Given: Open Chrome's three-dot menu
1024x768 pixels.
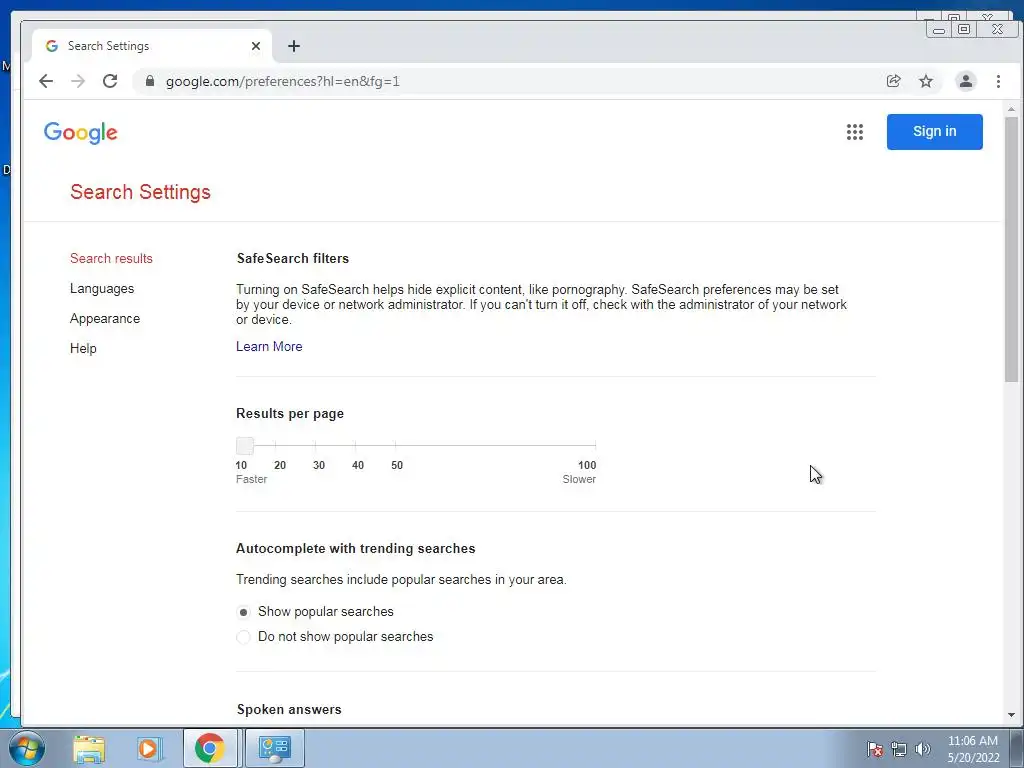Looking at the screenshot, I should click(998, 81).
